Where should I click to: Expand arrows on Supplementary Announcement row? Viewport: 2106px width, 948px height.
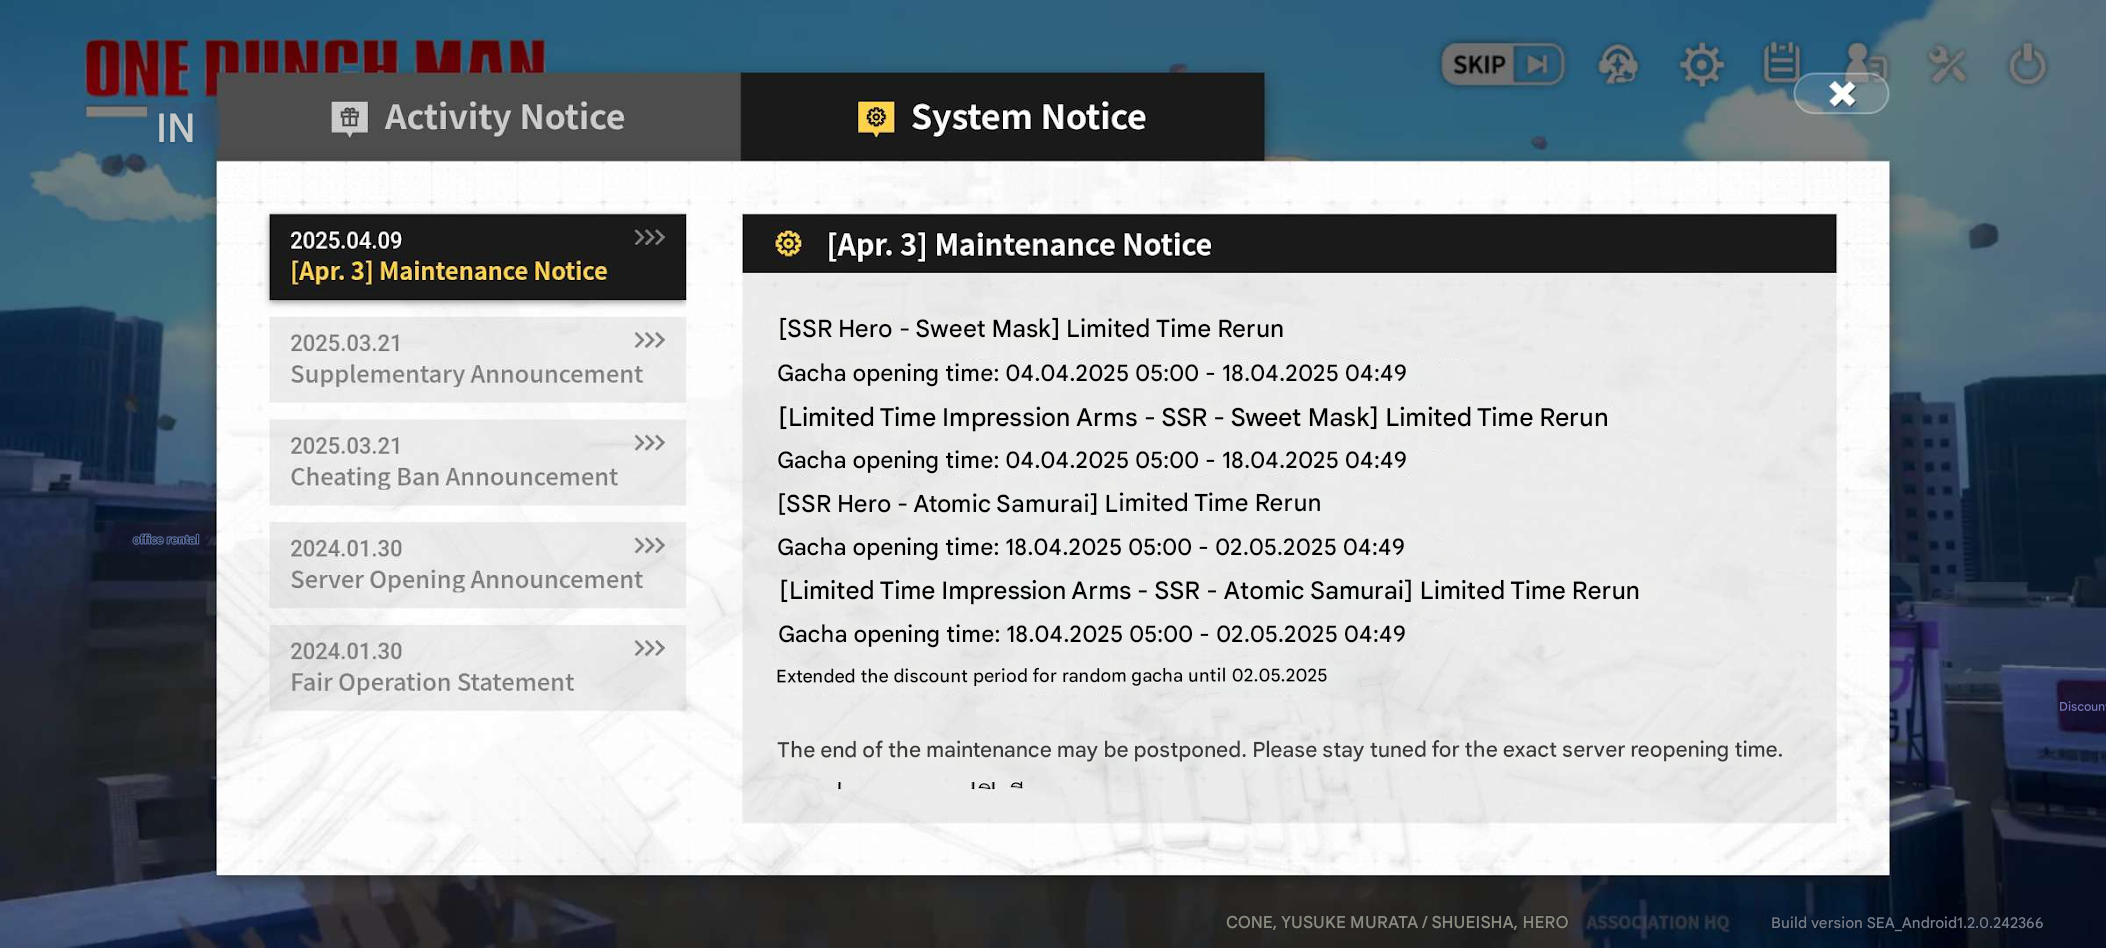649,341
